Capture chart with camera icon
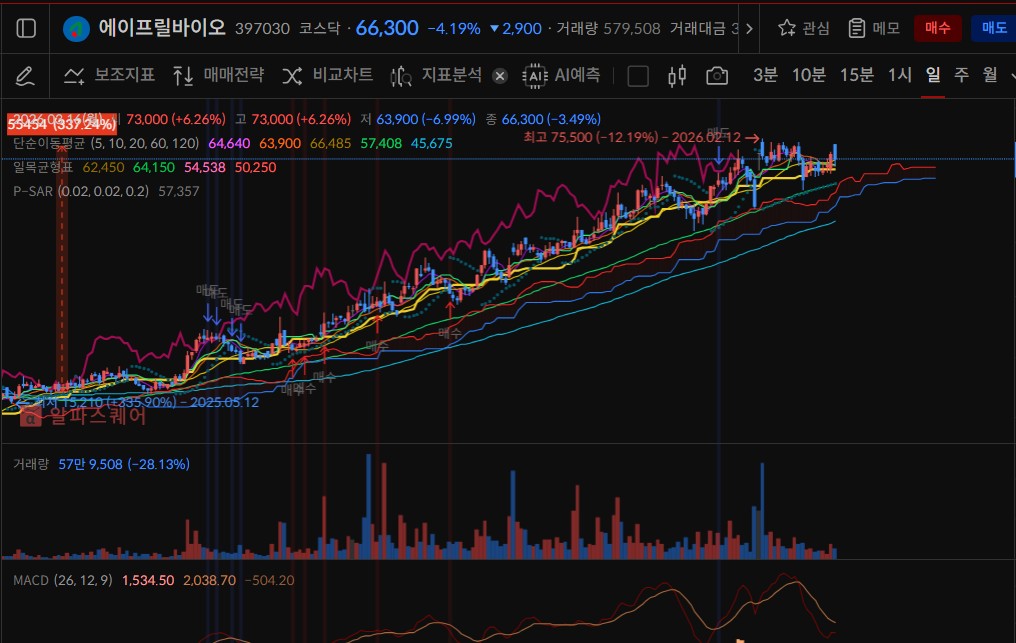This screenshot has width=1016, height=643. point(716,75)
